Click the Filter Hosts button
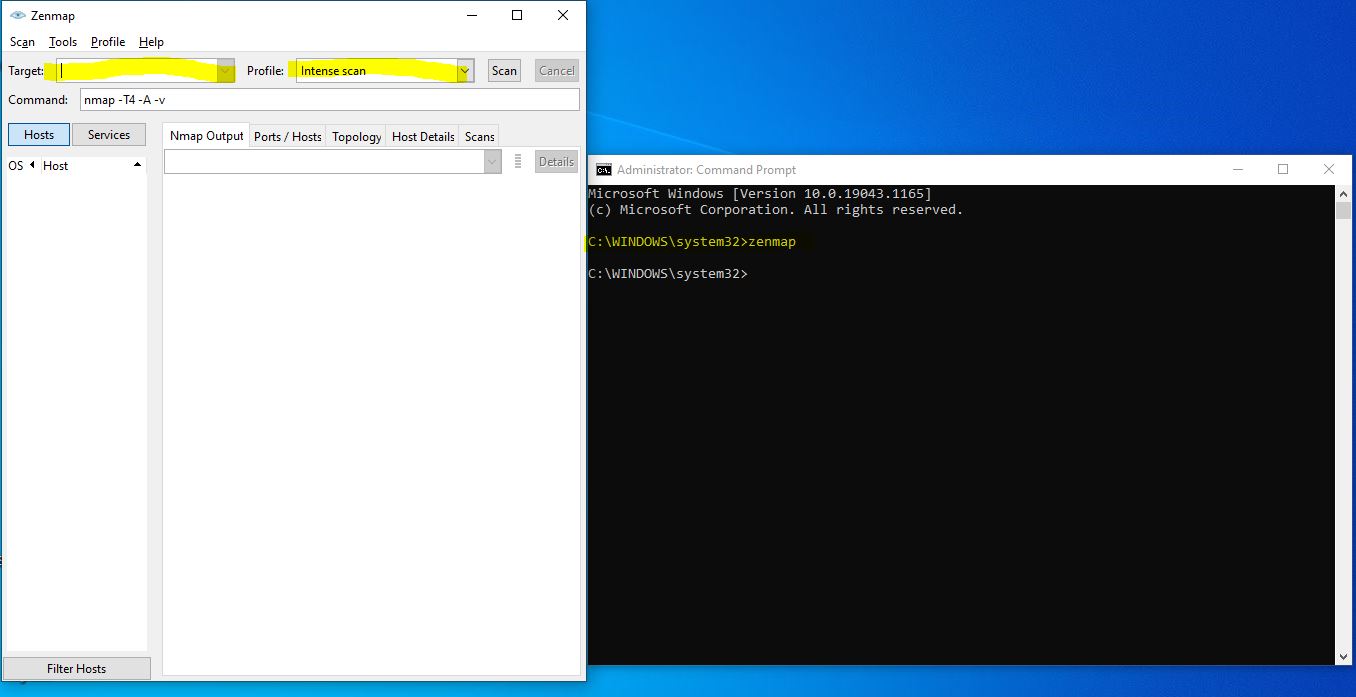1356x697 pixels. (x=76, y=668)
